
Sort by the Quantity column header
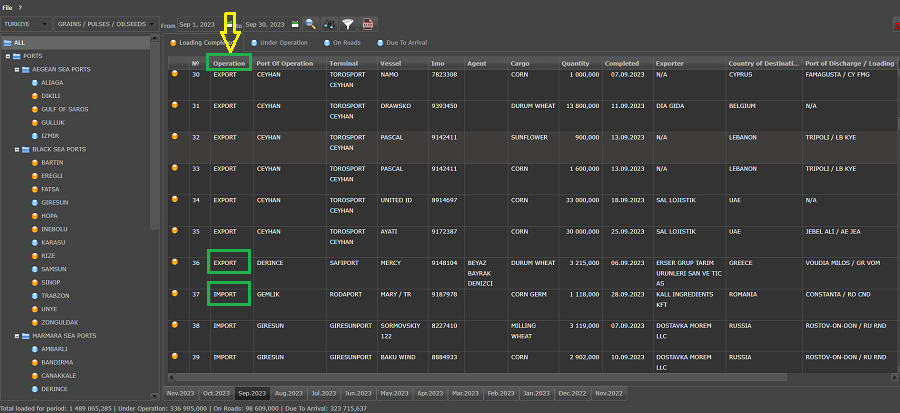click(580, 63)
